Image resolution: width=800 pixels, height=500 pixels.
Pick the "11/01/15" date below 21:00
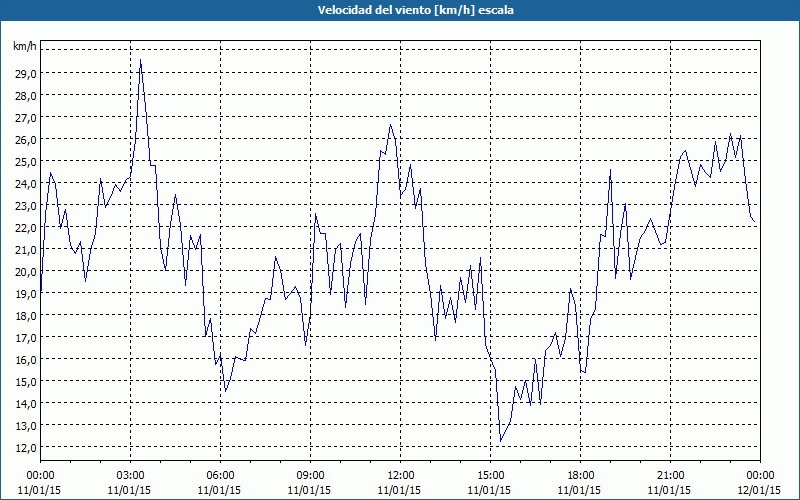coord(669,490)
